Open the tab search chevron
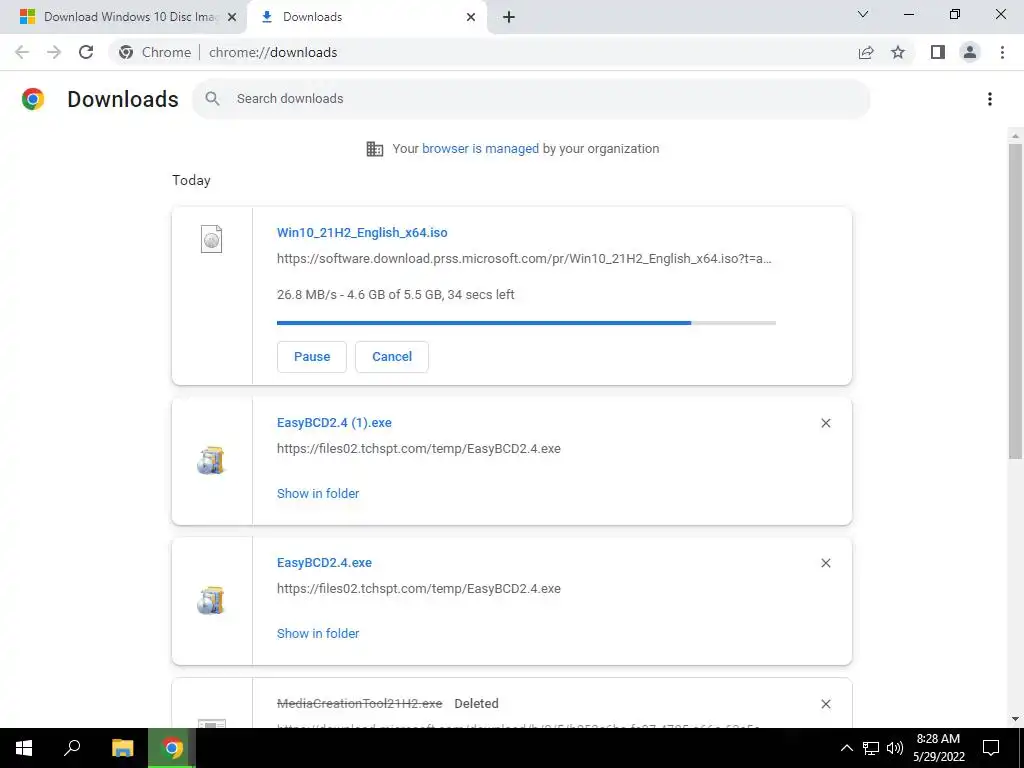 tap(863, 14)
